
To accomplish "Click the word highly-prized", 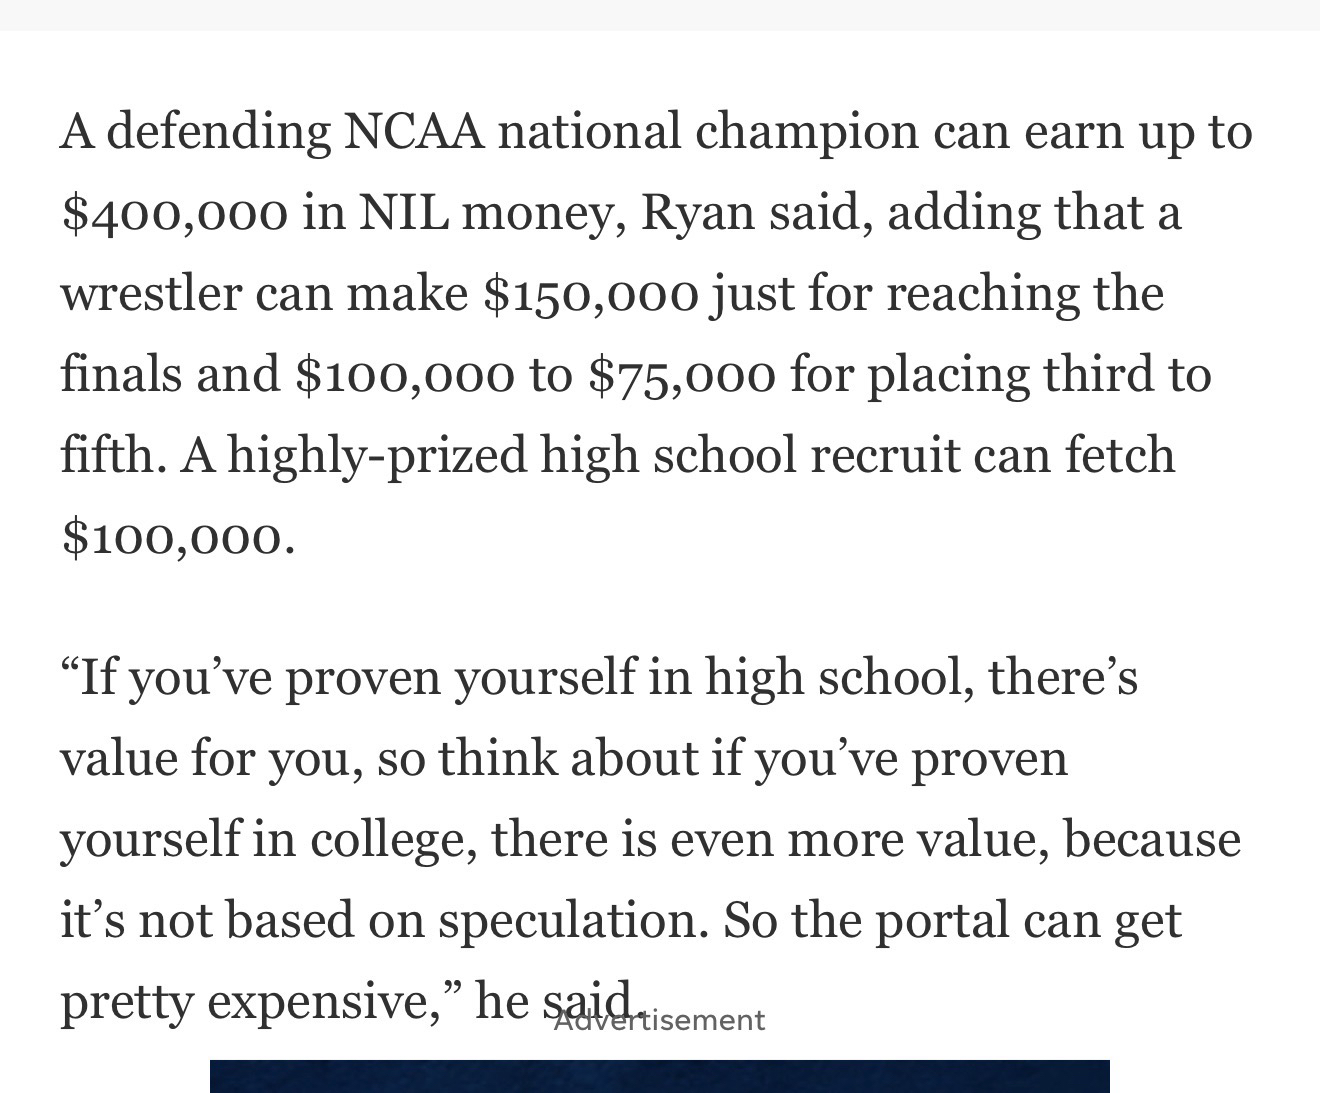I will click(377, 456).
